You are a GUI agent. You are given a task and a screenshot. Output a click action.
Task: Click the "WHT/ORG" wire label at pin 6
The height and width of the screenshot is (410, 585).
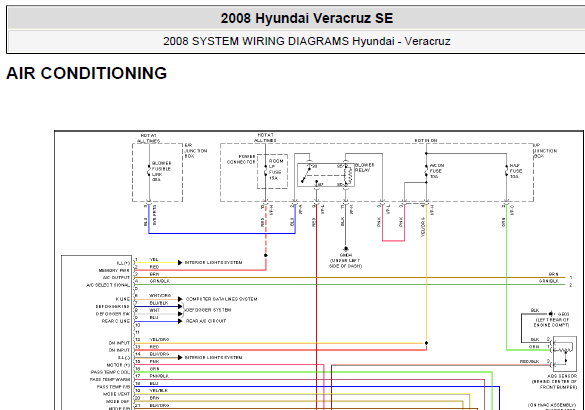coord(160,295)
